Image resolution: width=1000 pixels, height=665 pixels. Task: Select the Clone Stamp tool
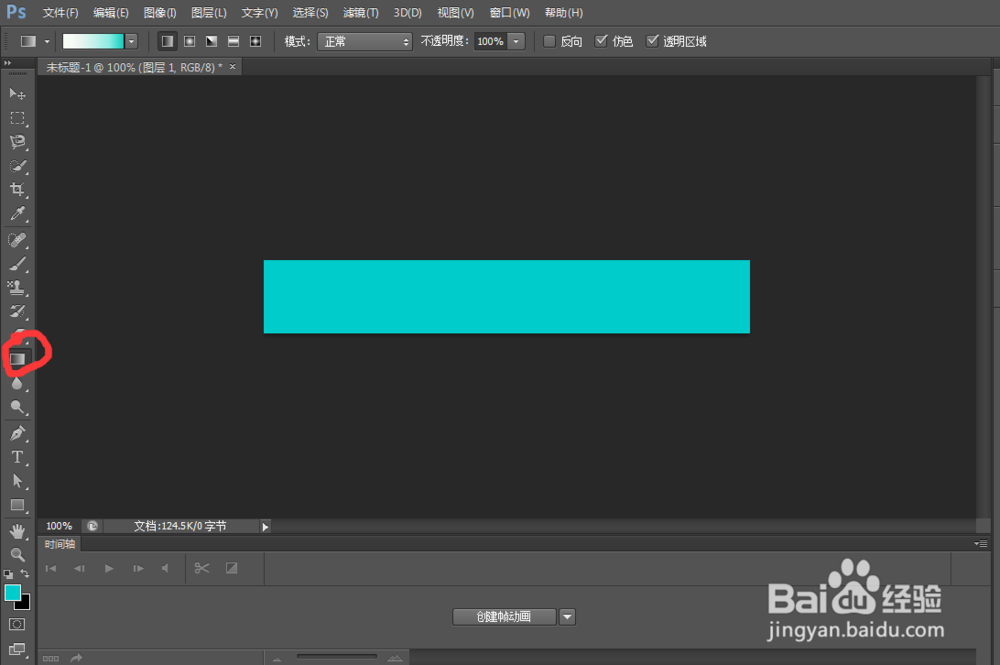pyautogui.click(x=17, y=288)
